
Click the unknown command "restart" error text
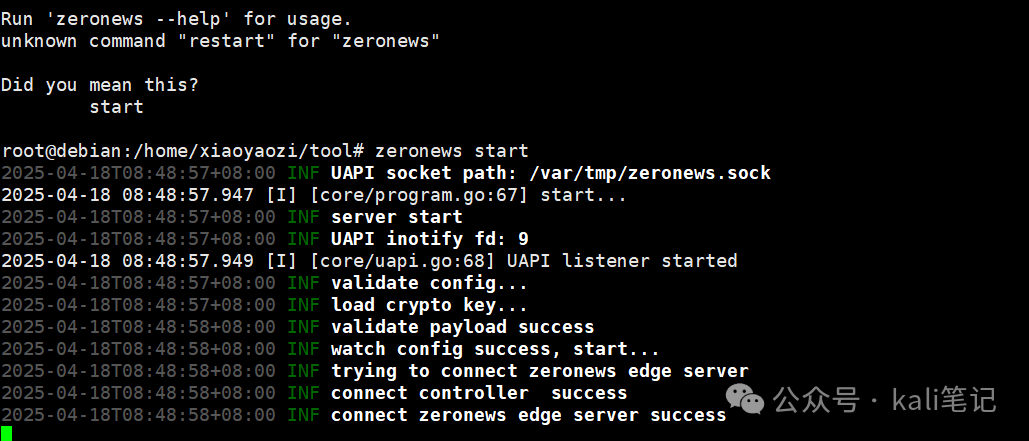pos(220,41)
